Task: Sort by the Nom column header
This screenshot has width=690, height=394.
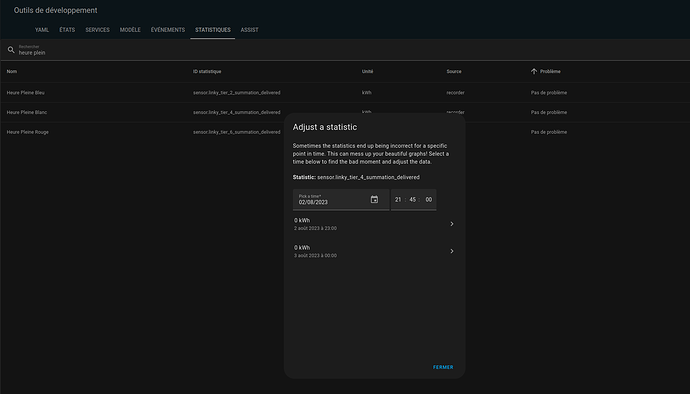Action: tap(12, 71)
